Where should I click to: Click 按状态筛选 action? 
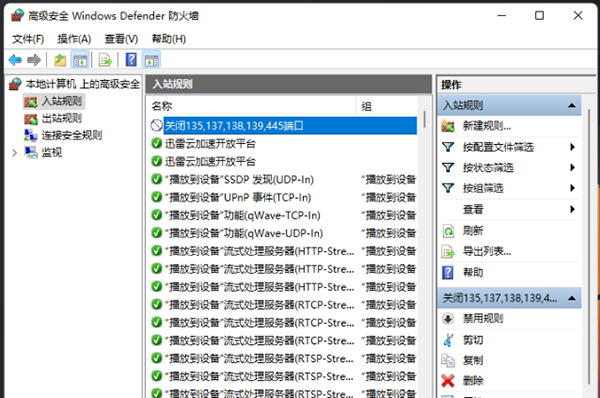pos(488,168)
